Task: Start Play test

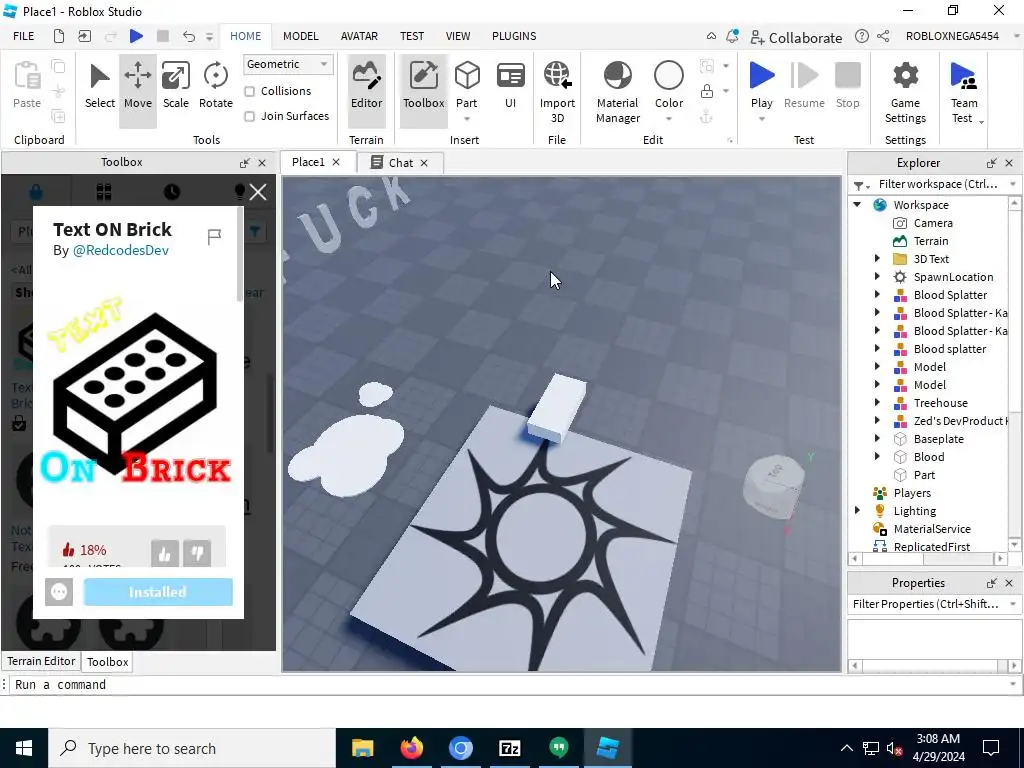Action: pyautogui.click(x=761, y=84)
